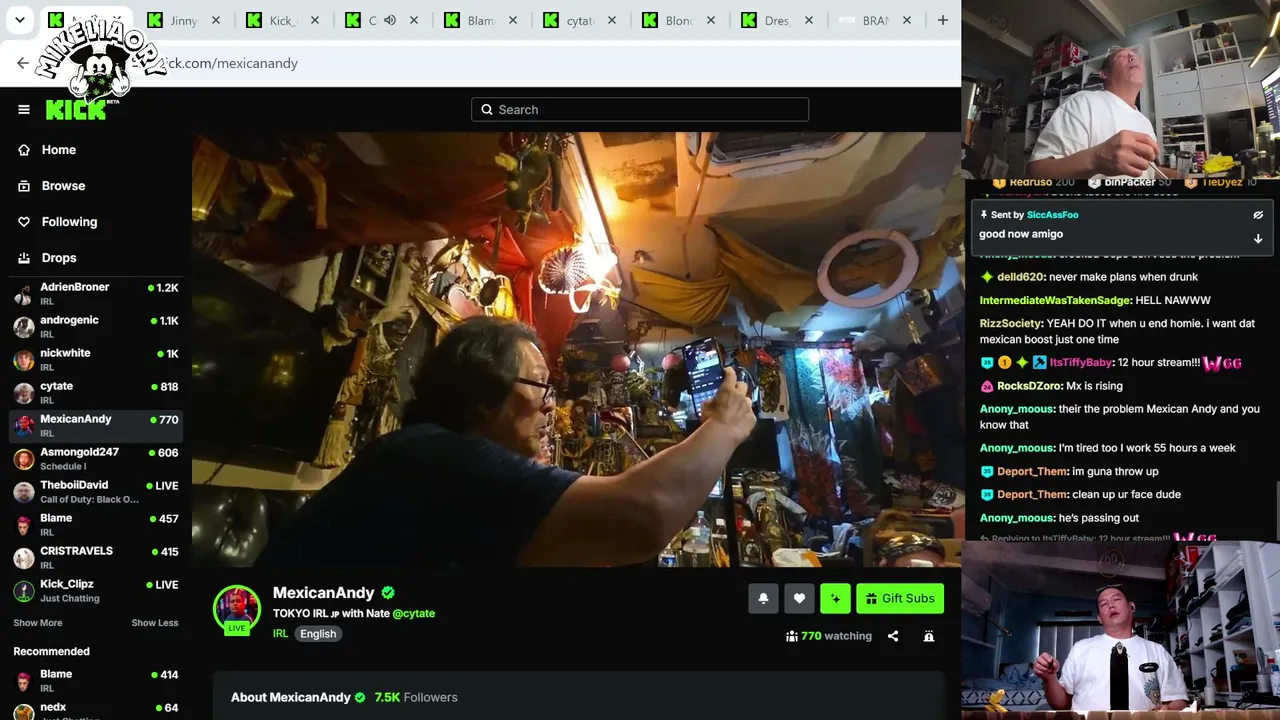Click the green plus subscribe icon button
Viewport: 1280px width, 720px height.
pyautogui.click(x=835, y=598)
